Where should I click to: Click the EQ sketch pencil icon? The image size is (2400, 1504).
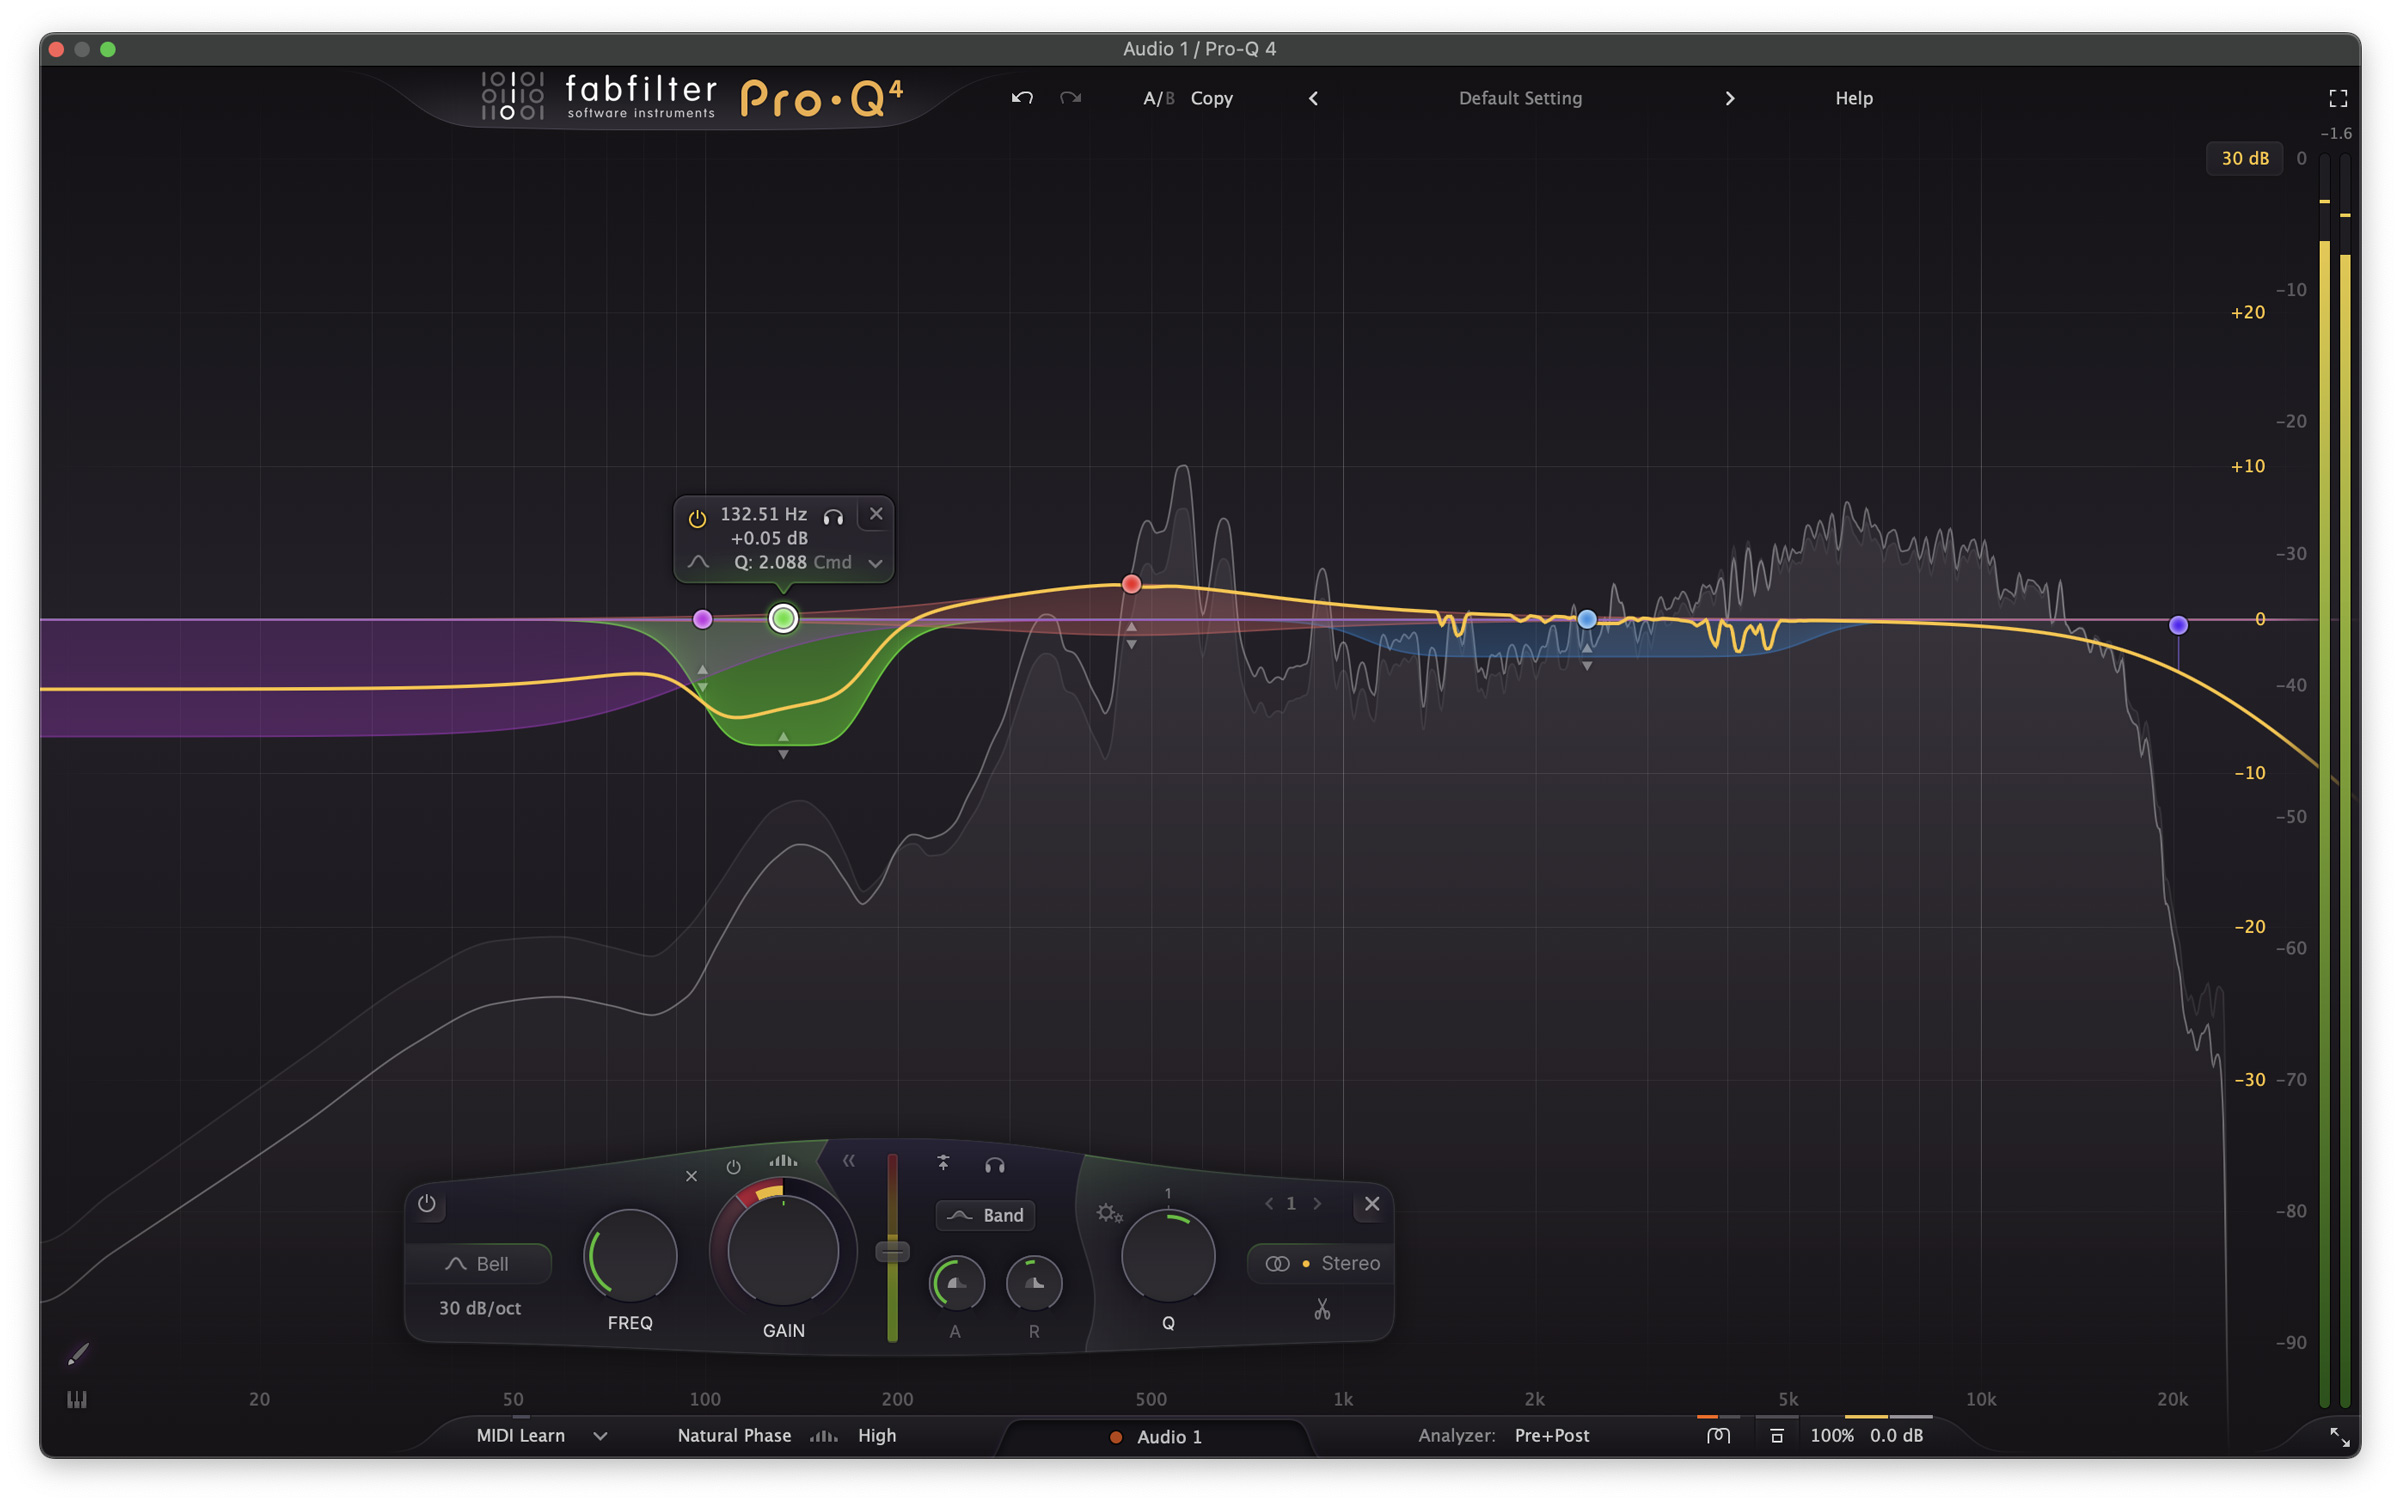(78, 1354)
